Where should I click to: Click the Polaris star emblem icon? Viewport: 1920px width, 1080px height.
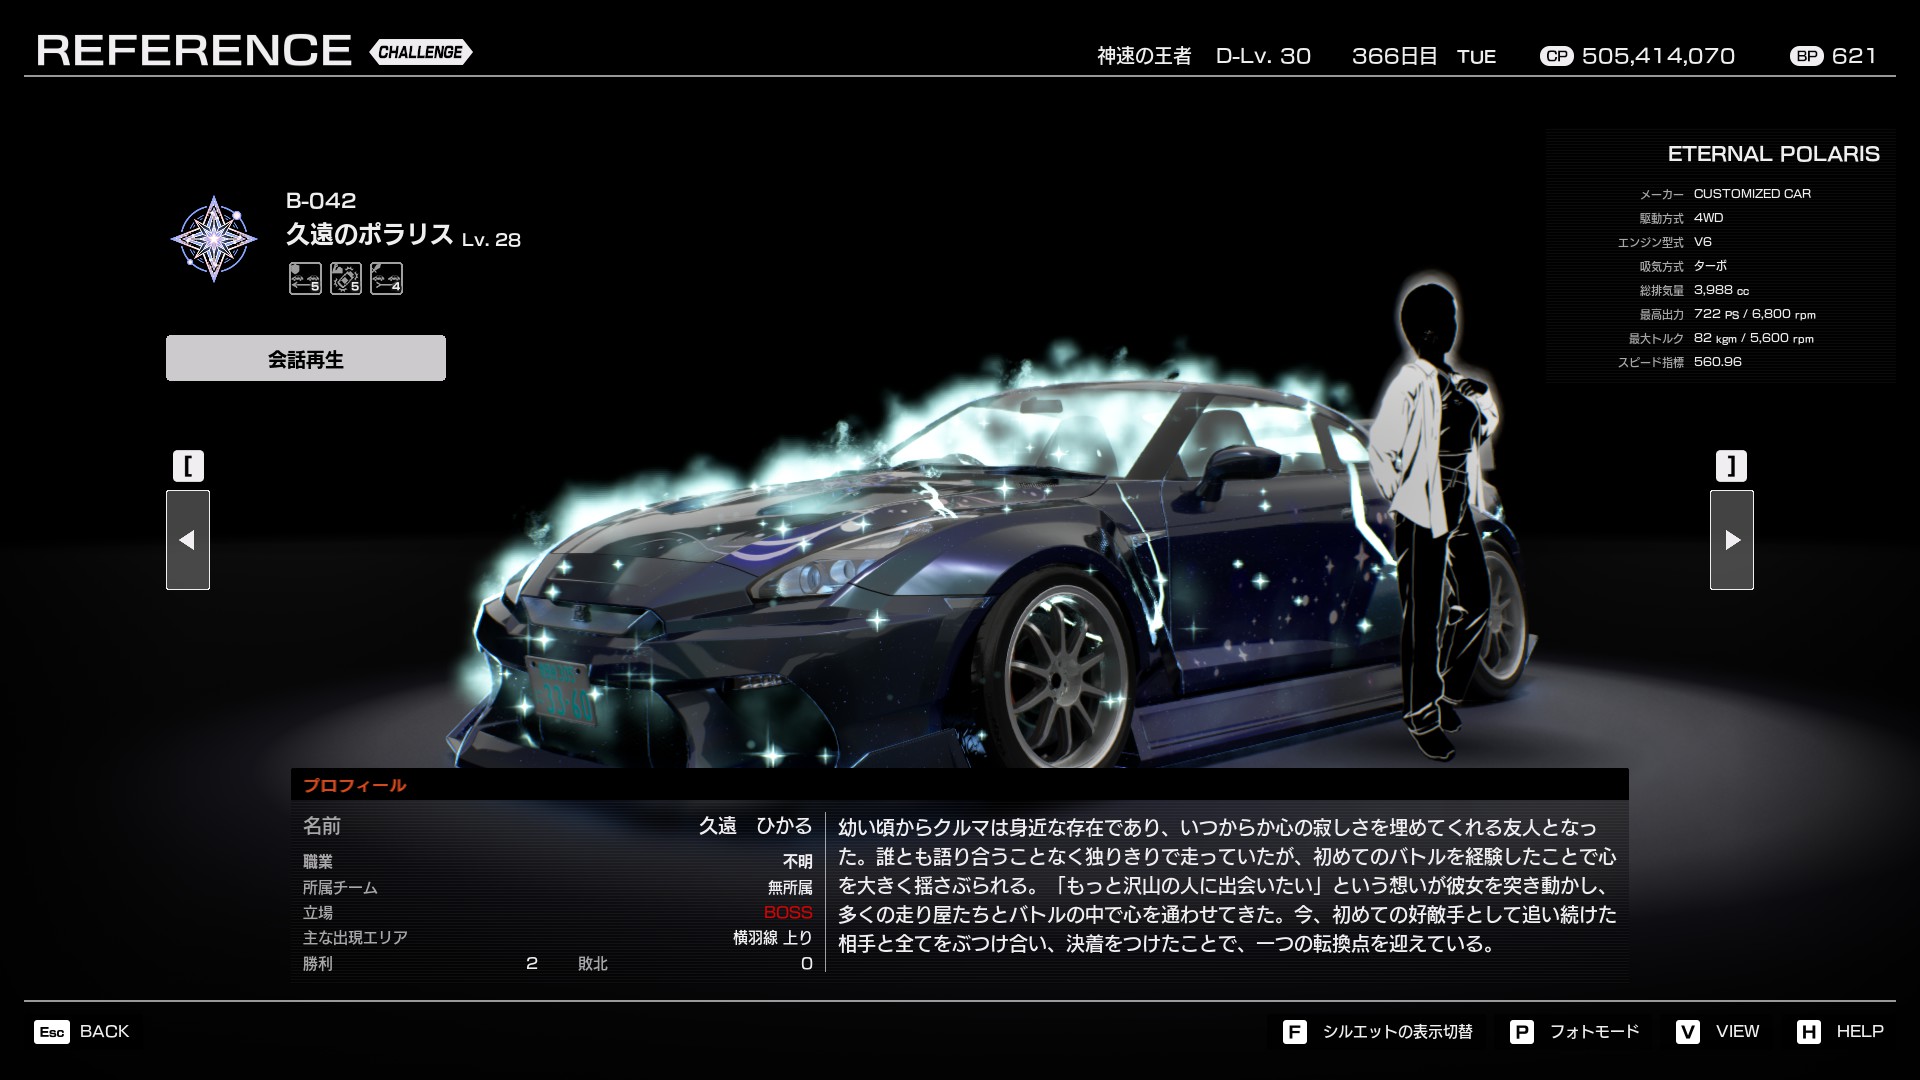pos(213,239)
